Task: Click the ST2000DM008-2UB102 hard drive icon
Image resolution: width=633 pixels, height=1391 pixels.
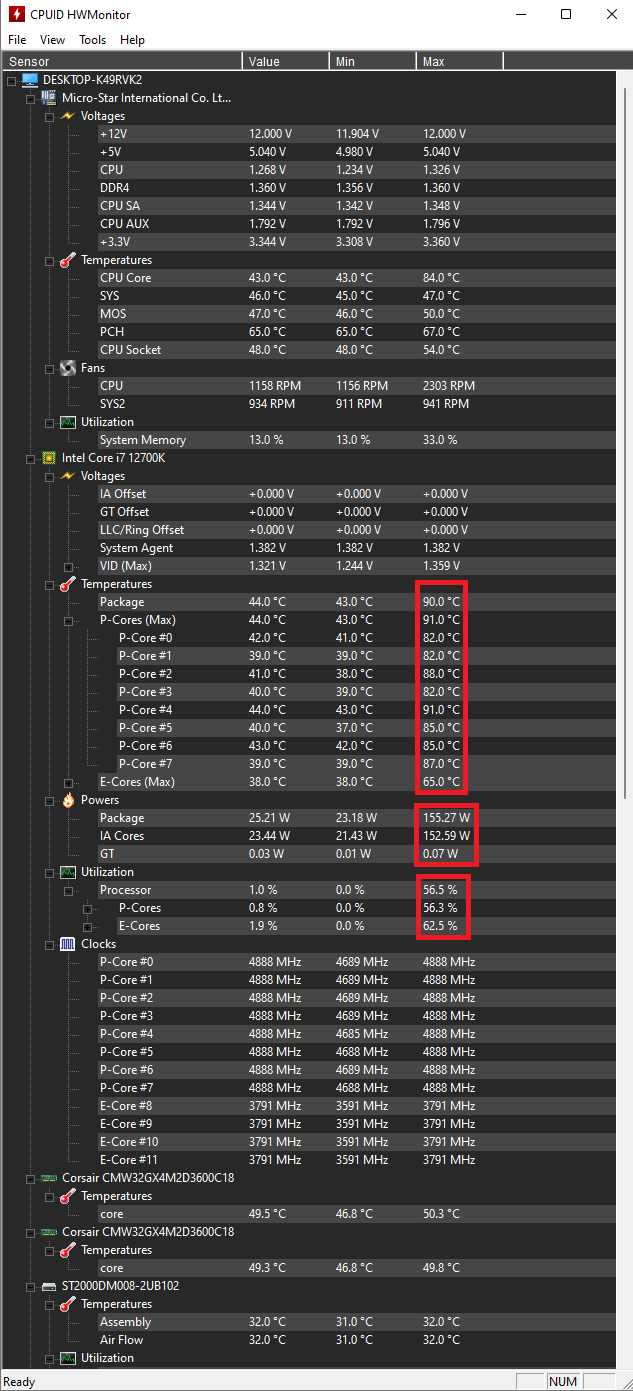Action: (49, 1286)
